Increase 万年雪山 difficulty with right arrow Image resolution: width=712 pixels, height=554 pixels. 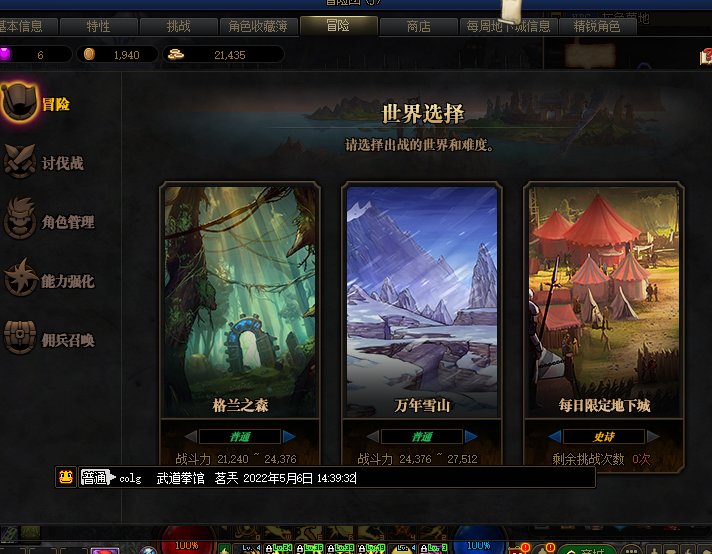point(471,436)
